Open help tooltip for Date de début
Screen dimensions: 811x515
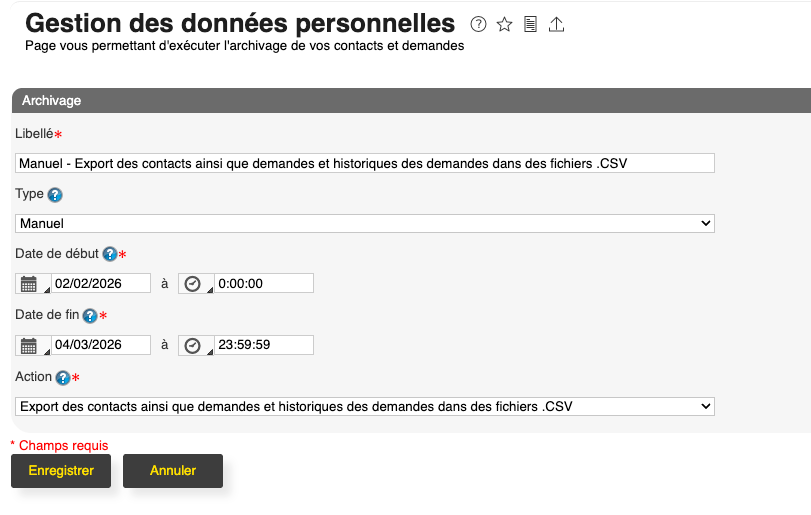click(109, 254)
